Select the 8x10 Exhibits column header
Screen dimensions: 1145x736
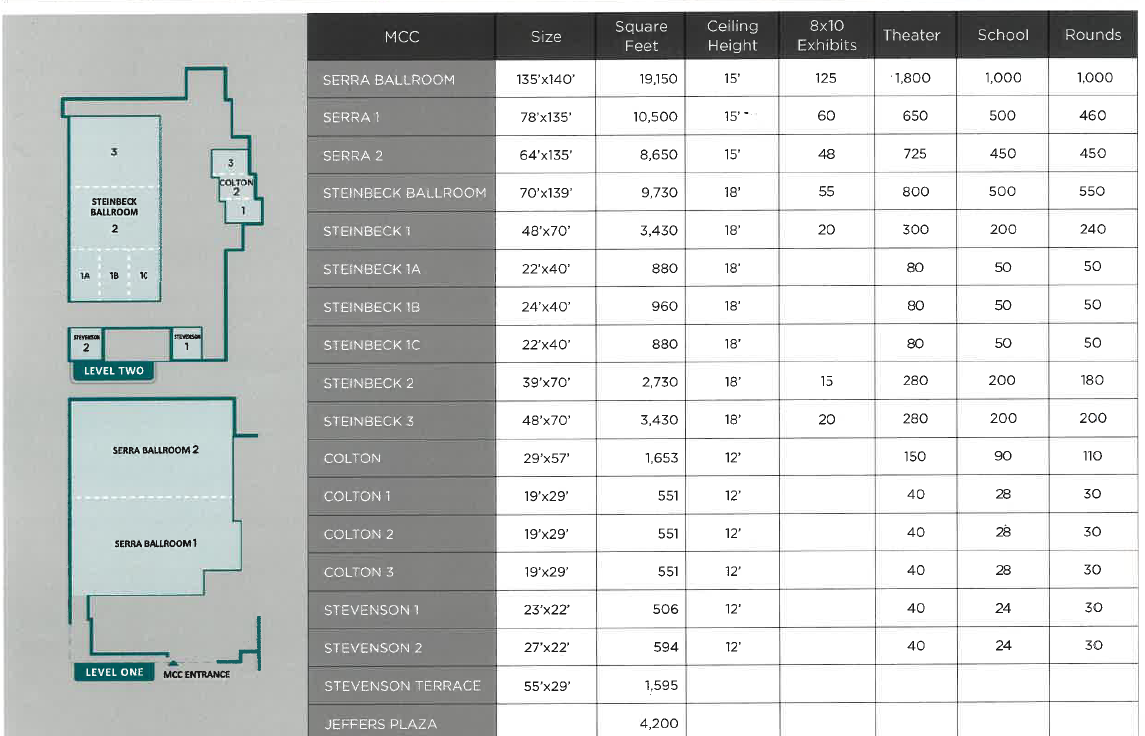[x=827, y=35]
